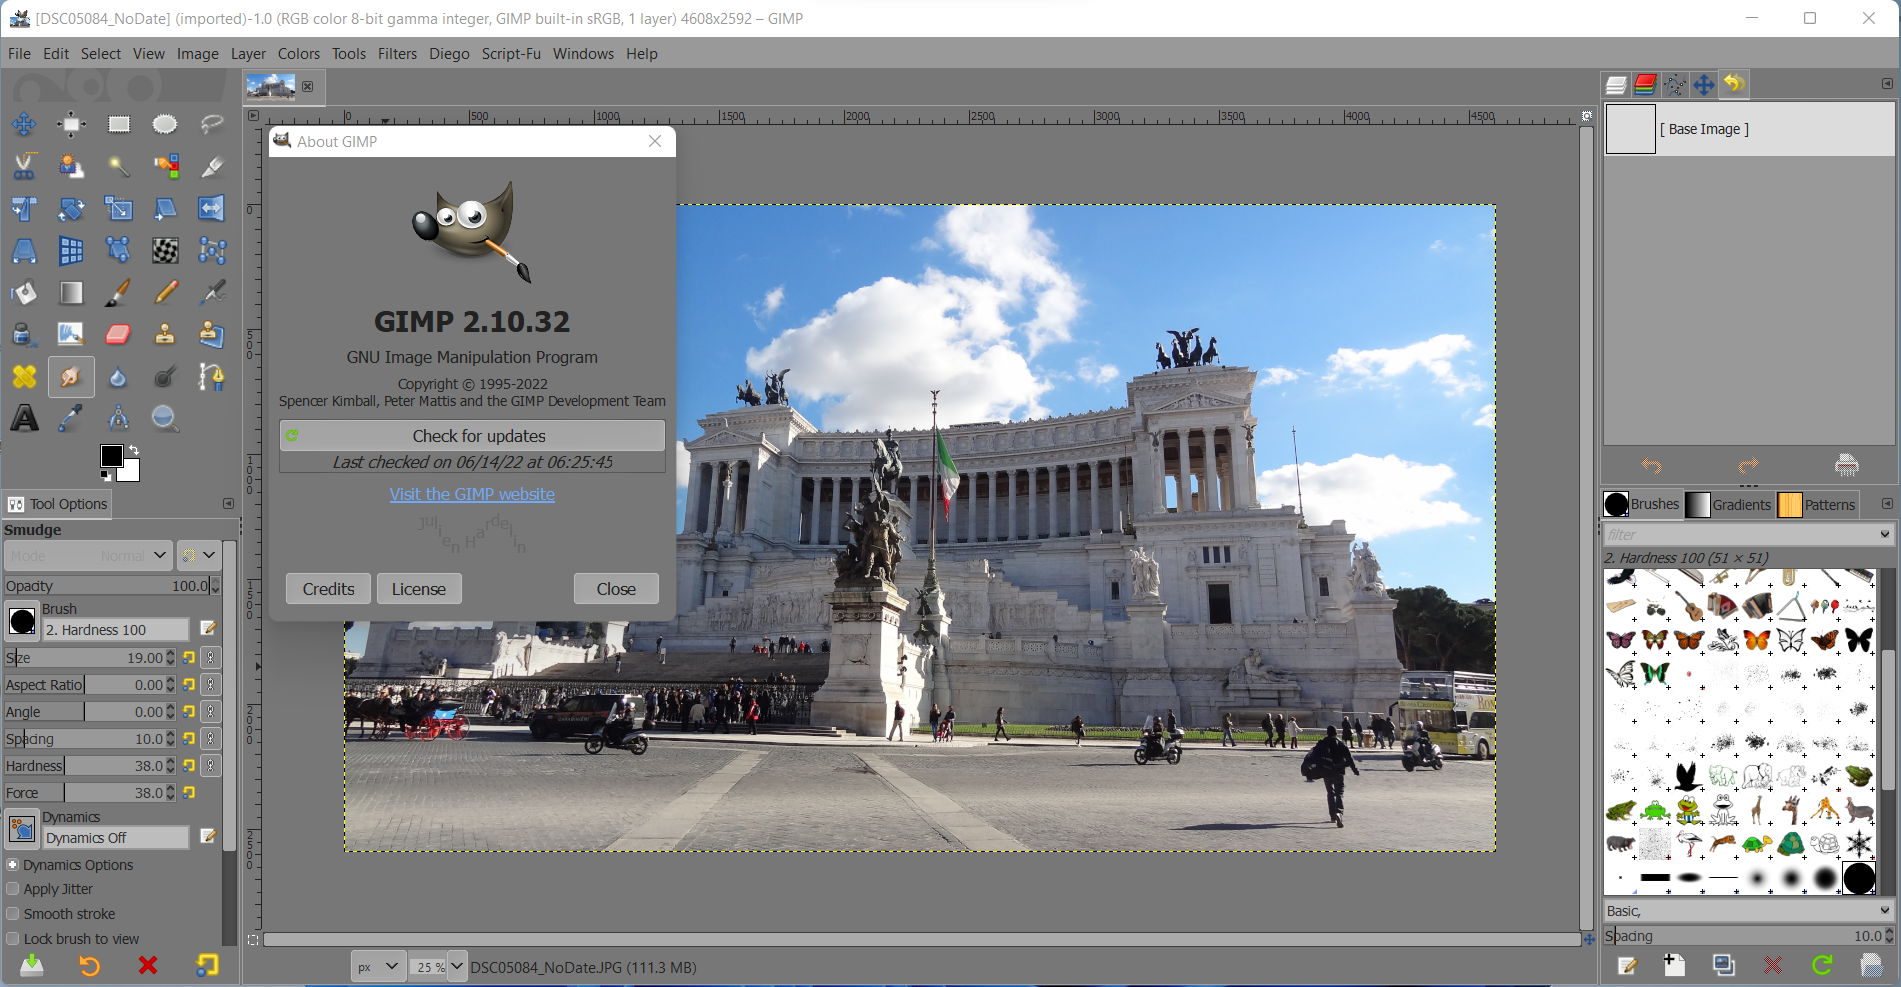The height and width of the screenshot is (987, 1901).
Task: Select the Select by Color tool
Action: (165, 166)
